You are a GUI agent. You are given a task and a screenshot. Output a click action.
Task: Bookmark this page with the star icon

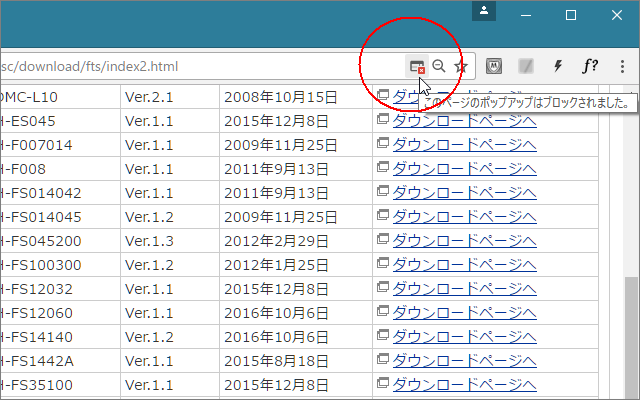tap(461, 66)
